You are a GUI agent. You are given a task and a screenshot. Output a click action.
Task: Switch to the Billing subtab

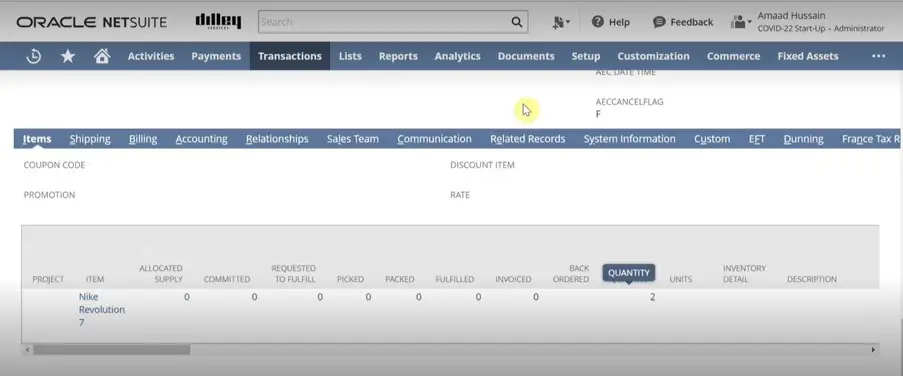click(143, 139)
